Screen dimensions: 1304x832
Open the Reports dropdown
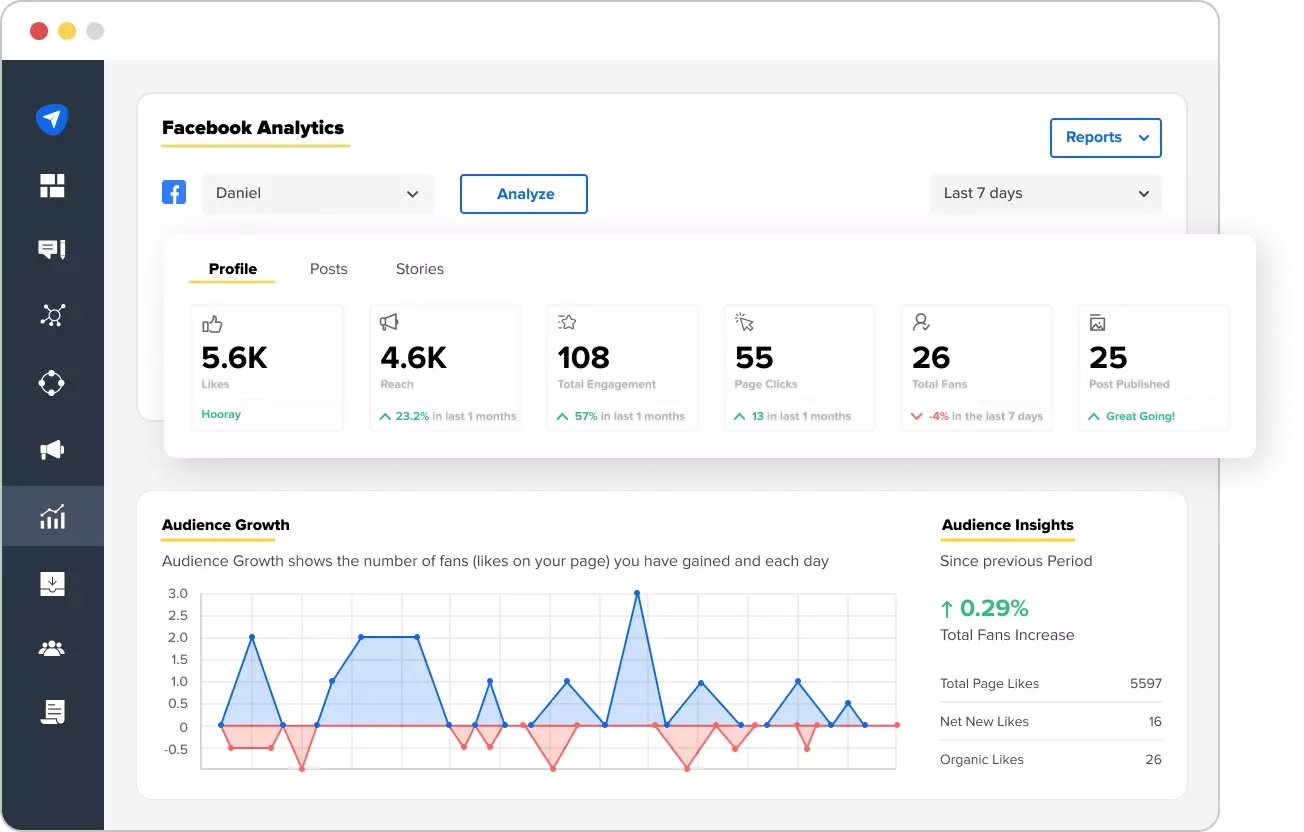(x=1105, y=138)
